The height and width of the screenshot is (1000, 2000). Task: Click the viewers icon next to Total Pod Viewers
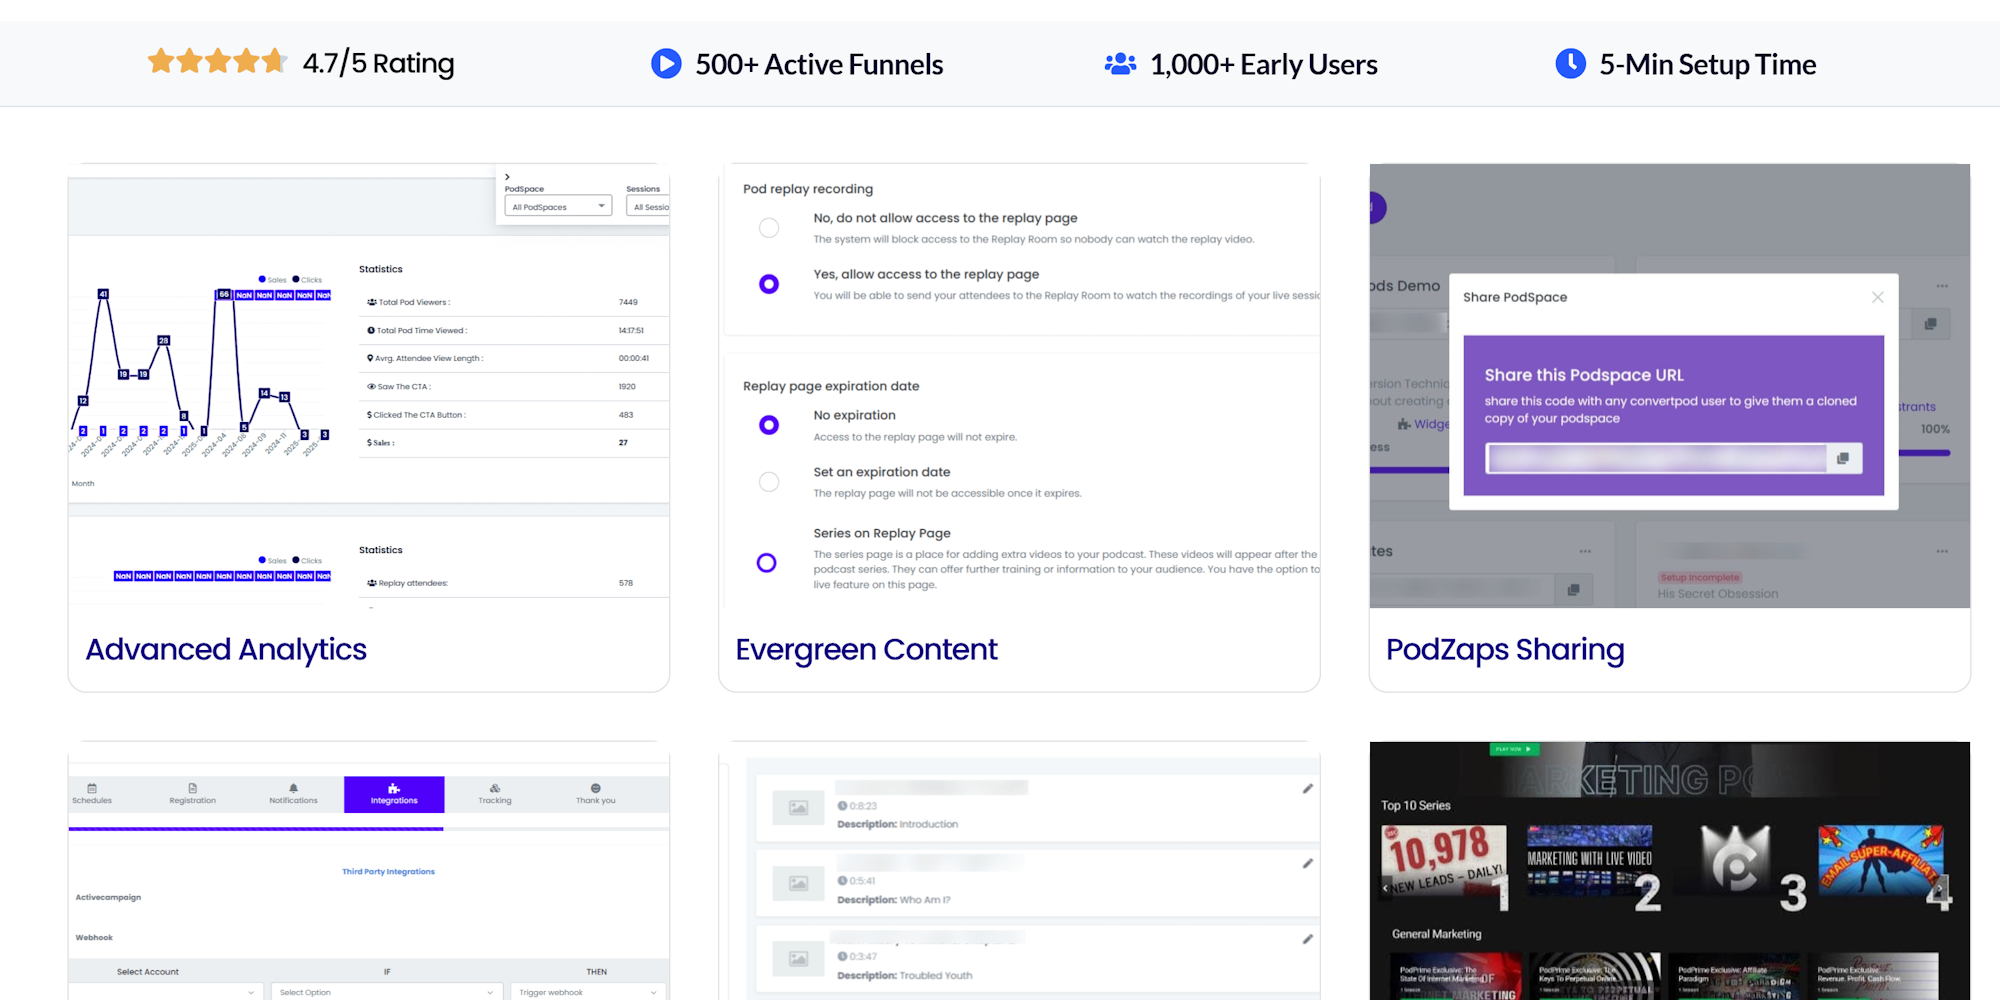pyautogui.click(x=371, y=302)
